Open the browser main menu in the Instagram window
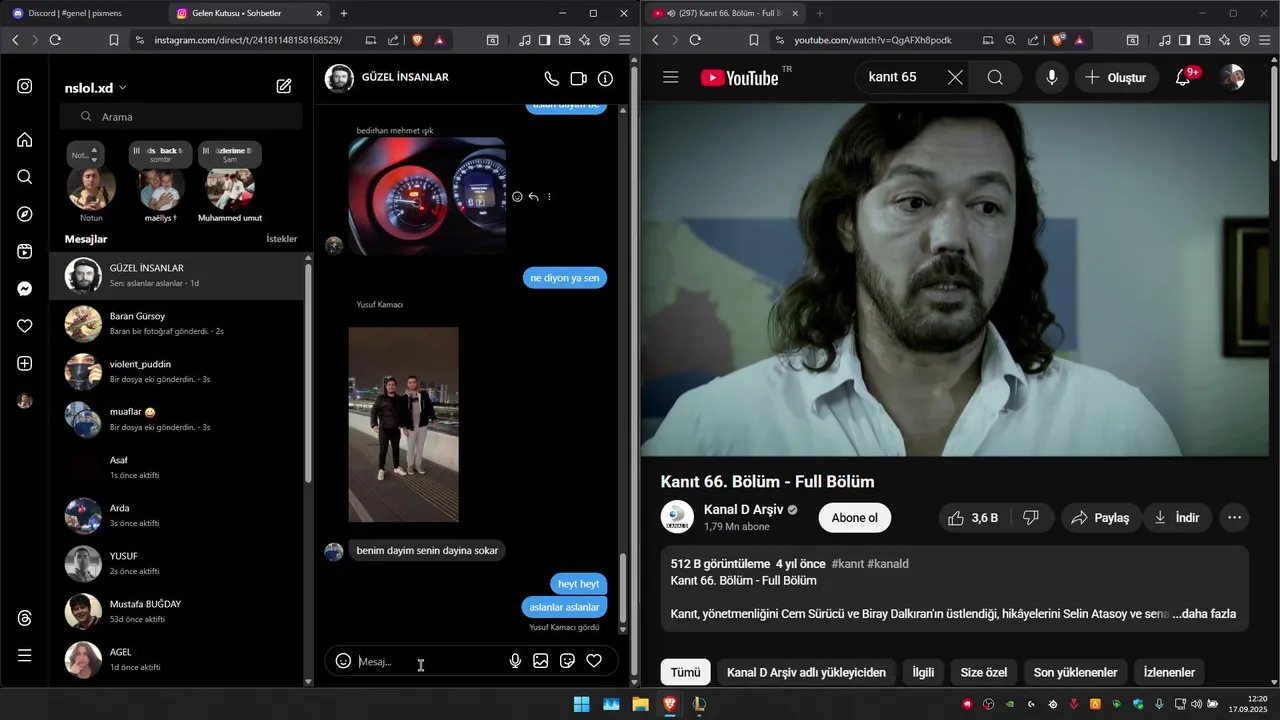This screenshot has height=720, width=1280. coord(625,40)
